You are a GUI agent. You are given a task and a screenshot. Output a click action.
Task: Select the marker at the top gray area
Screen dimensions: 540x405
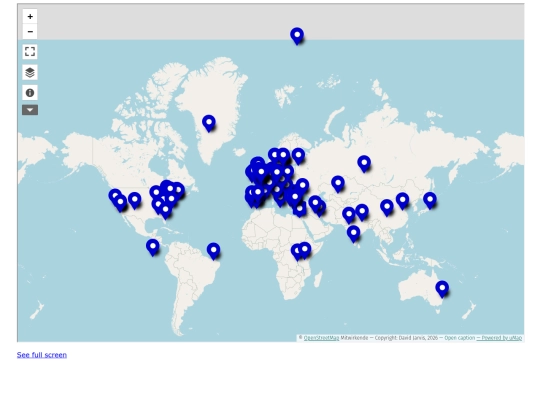297,36
